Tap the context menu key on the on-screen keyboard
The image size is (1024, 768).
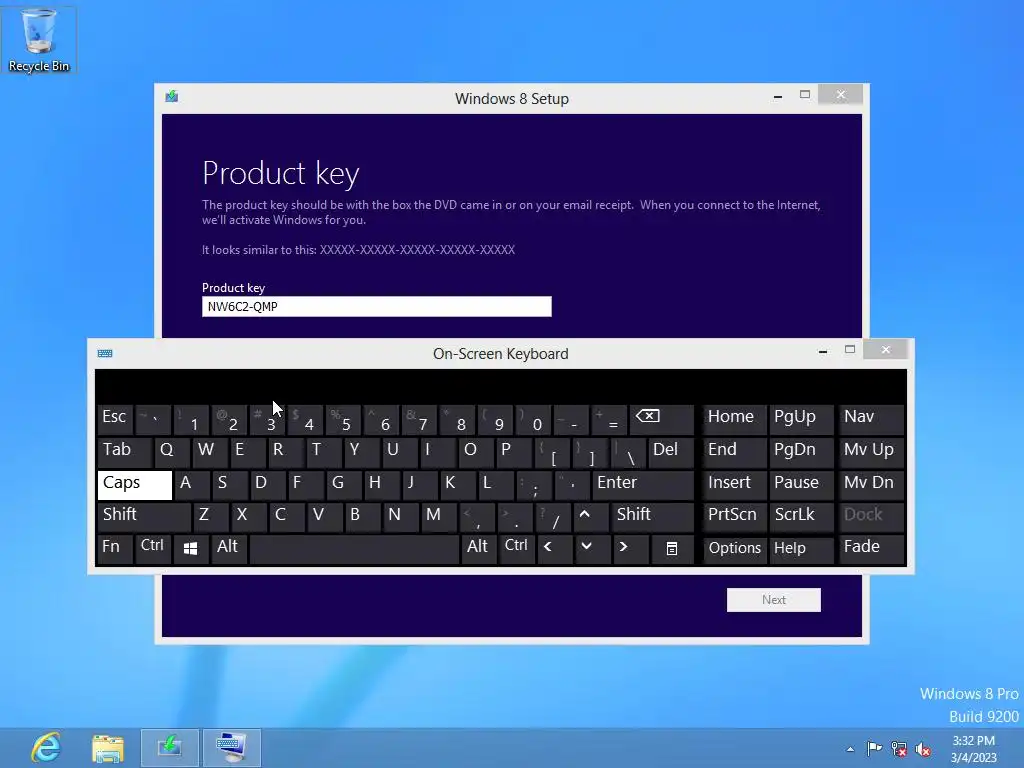[x=672, y=549]
